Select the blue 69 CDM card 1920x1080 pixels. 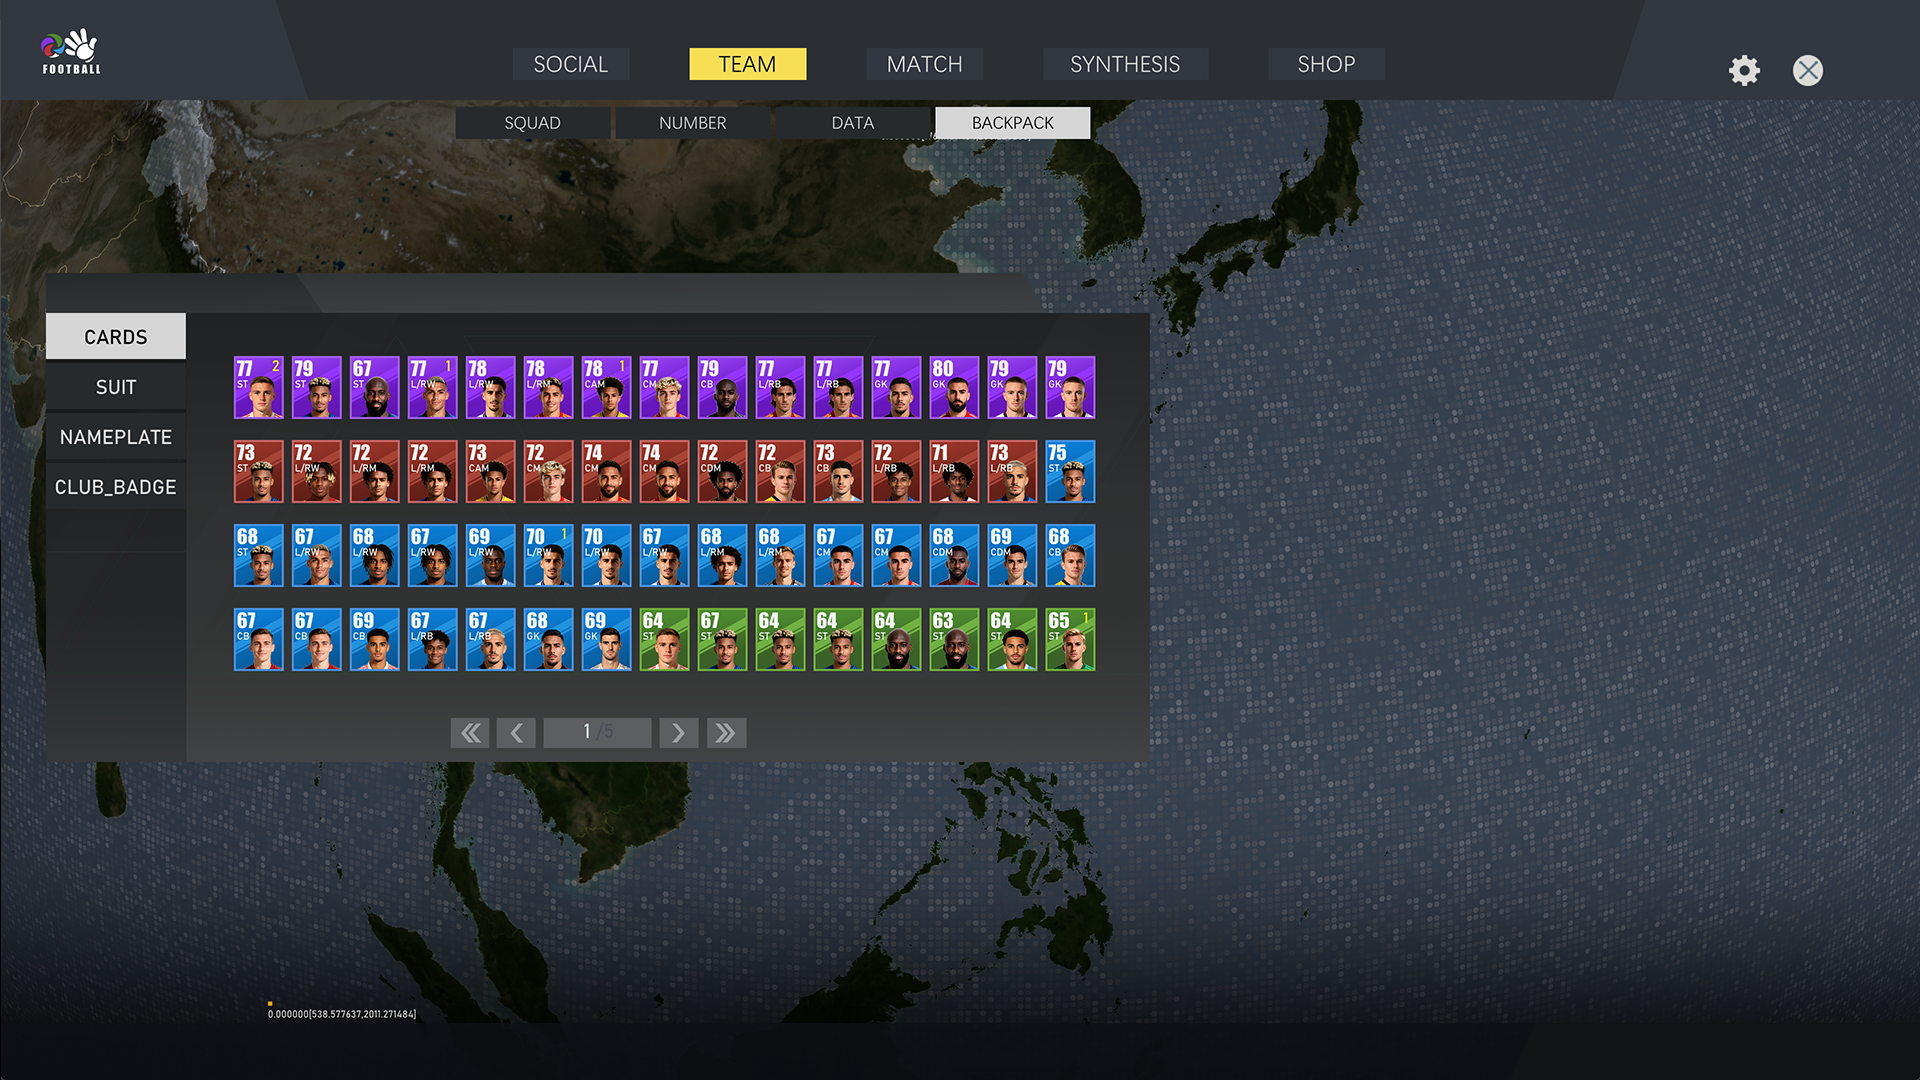1013,555
